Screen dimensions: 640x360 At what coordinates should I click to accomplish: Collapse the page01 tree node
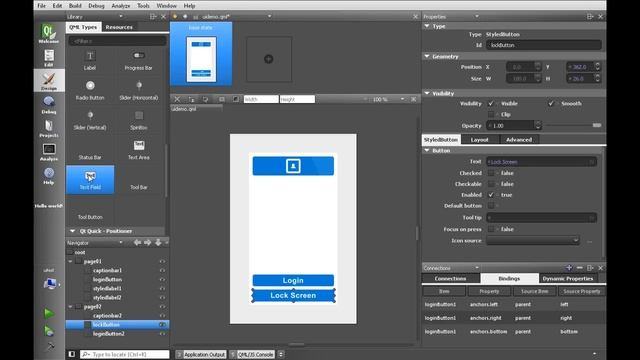[x=70, y=261]
